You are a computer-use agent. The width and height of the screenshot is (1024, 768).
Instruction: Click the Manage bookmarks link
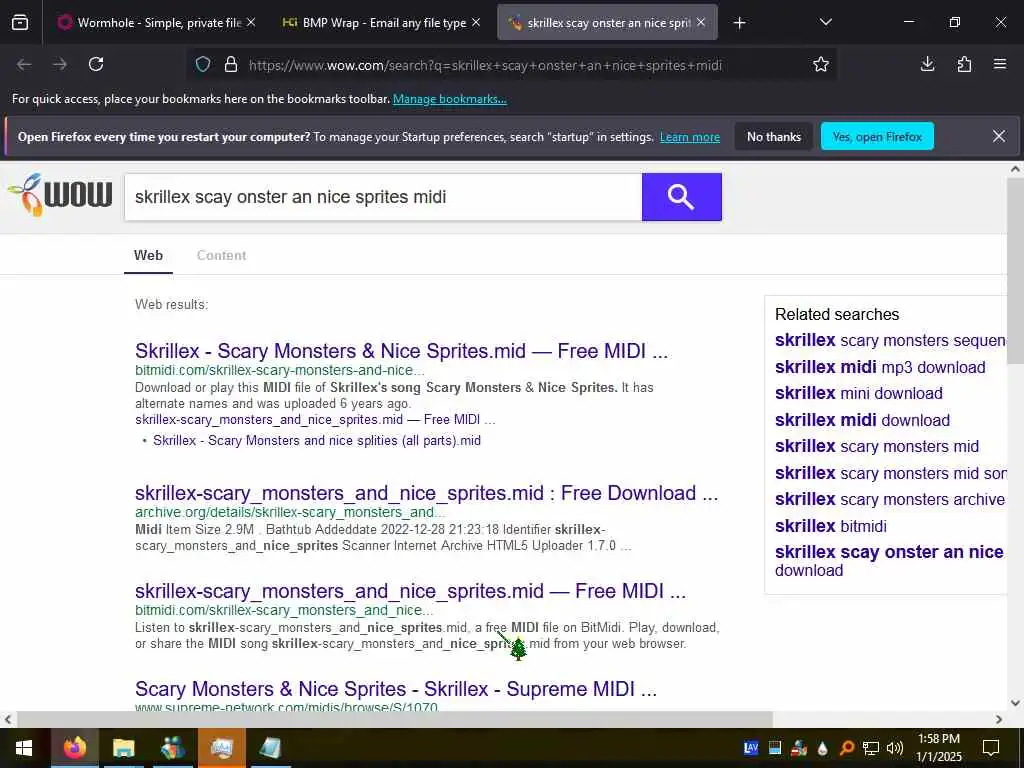[449, 99]
